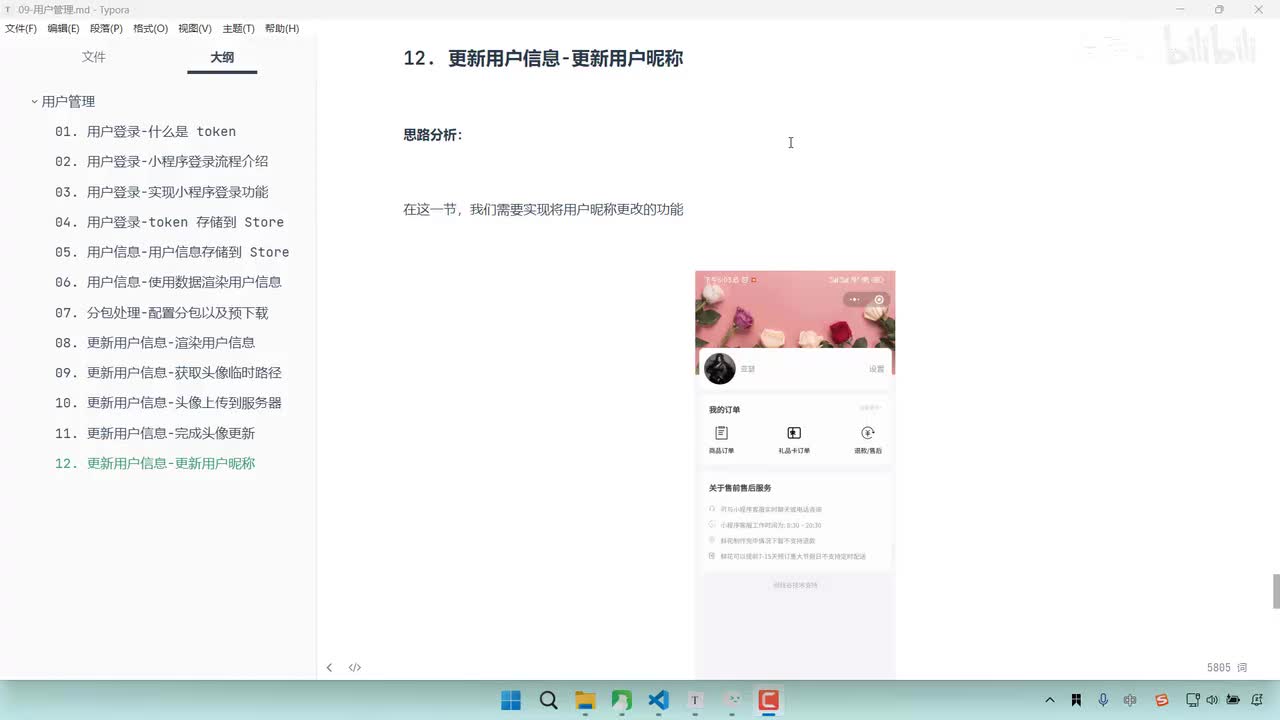Open the green app icon in taskbar
1280x720 pixels.
[621, 700]
